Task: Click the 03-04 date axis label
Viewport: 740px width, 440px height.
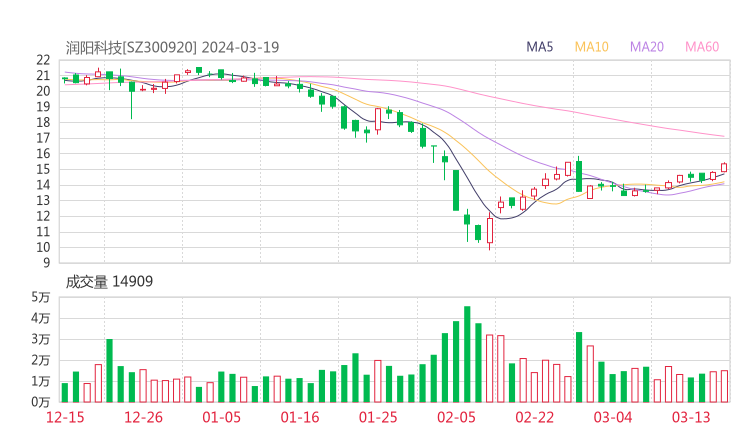Action: (613, 417)
